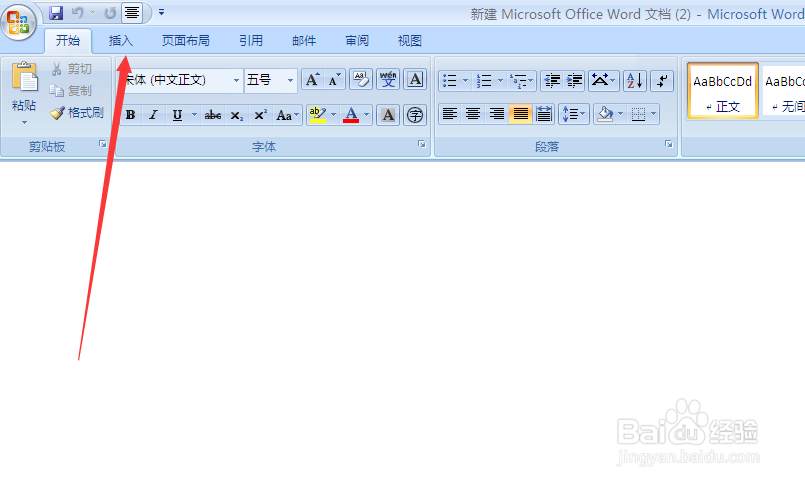Open the 剪贴板 pane dialog launcher
The width and height of the screenshot is (805, 485).
coord(103,144)
